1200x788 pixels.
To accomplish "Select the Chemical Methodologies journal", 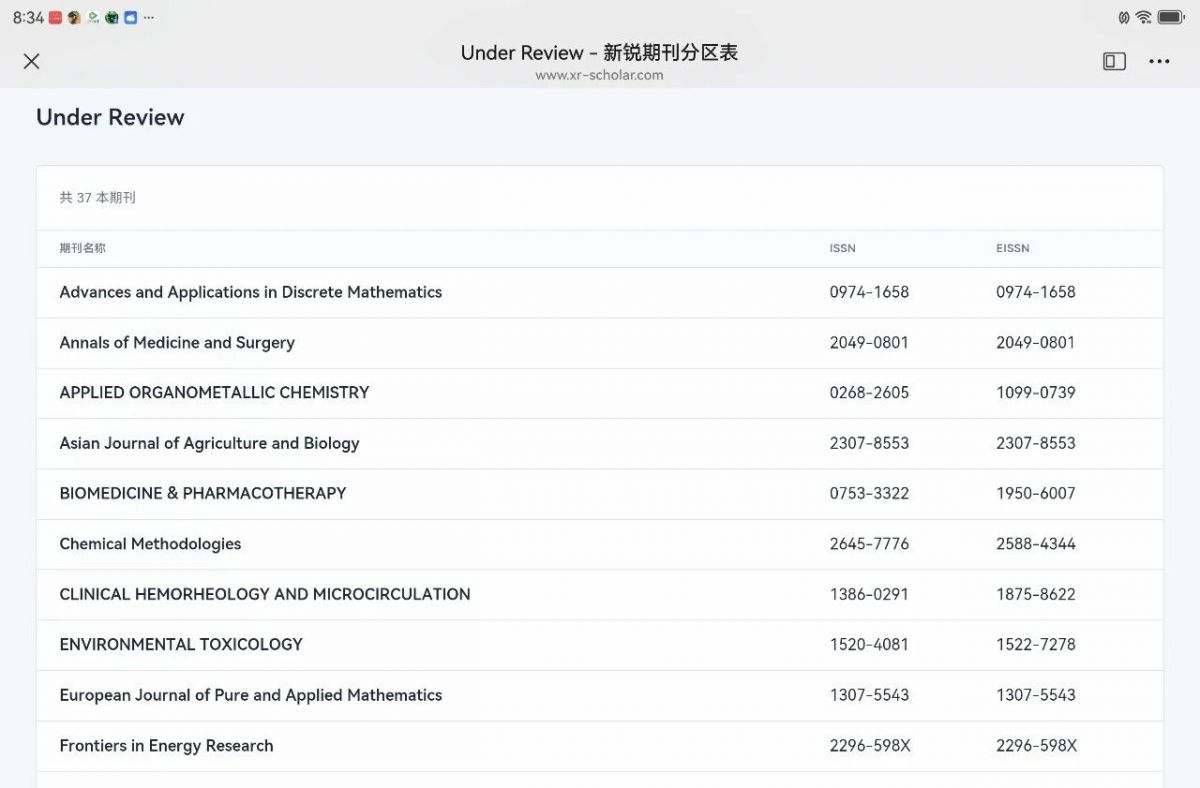I will [x=150, y=544].
